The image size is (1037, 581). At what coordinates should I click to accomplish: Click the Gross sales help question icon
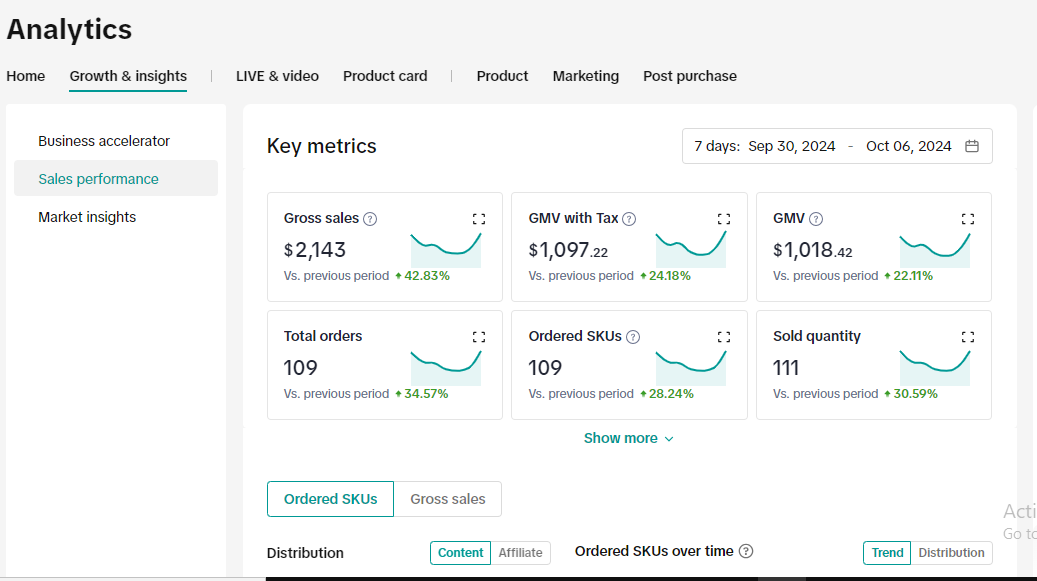[370, 219]
